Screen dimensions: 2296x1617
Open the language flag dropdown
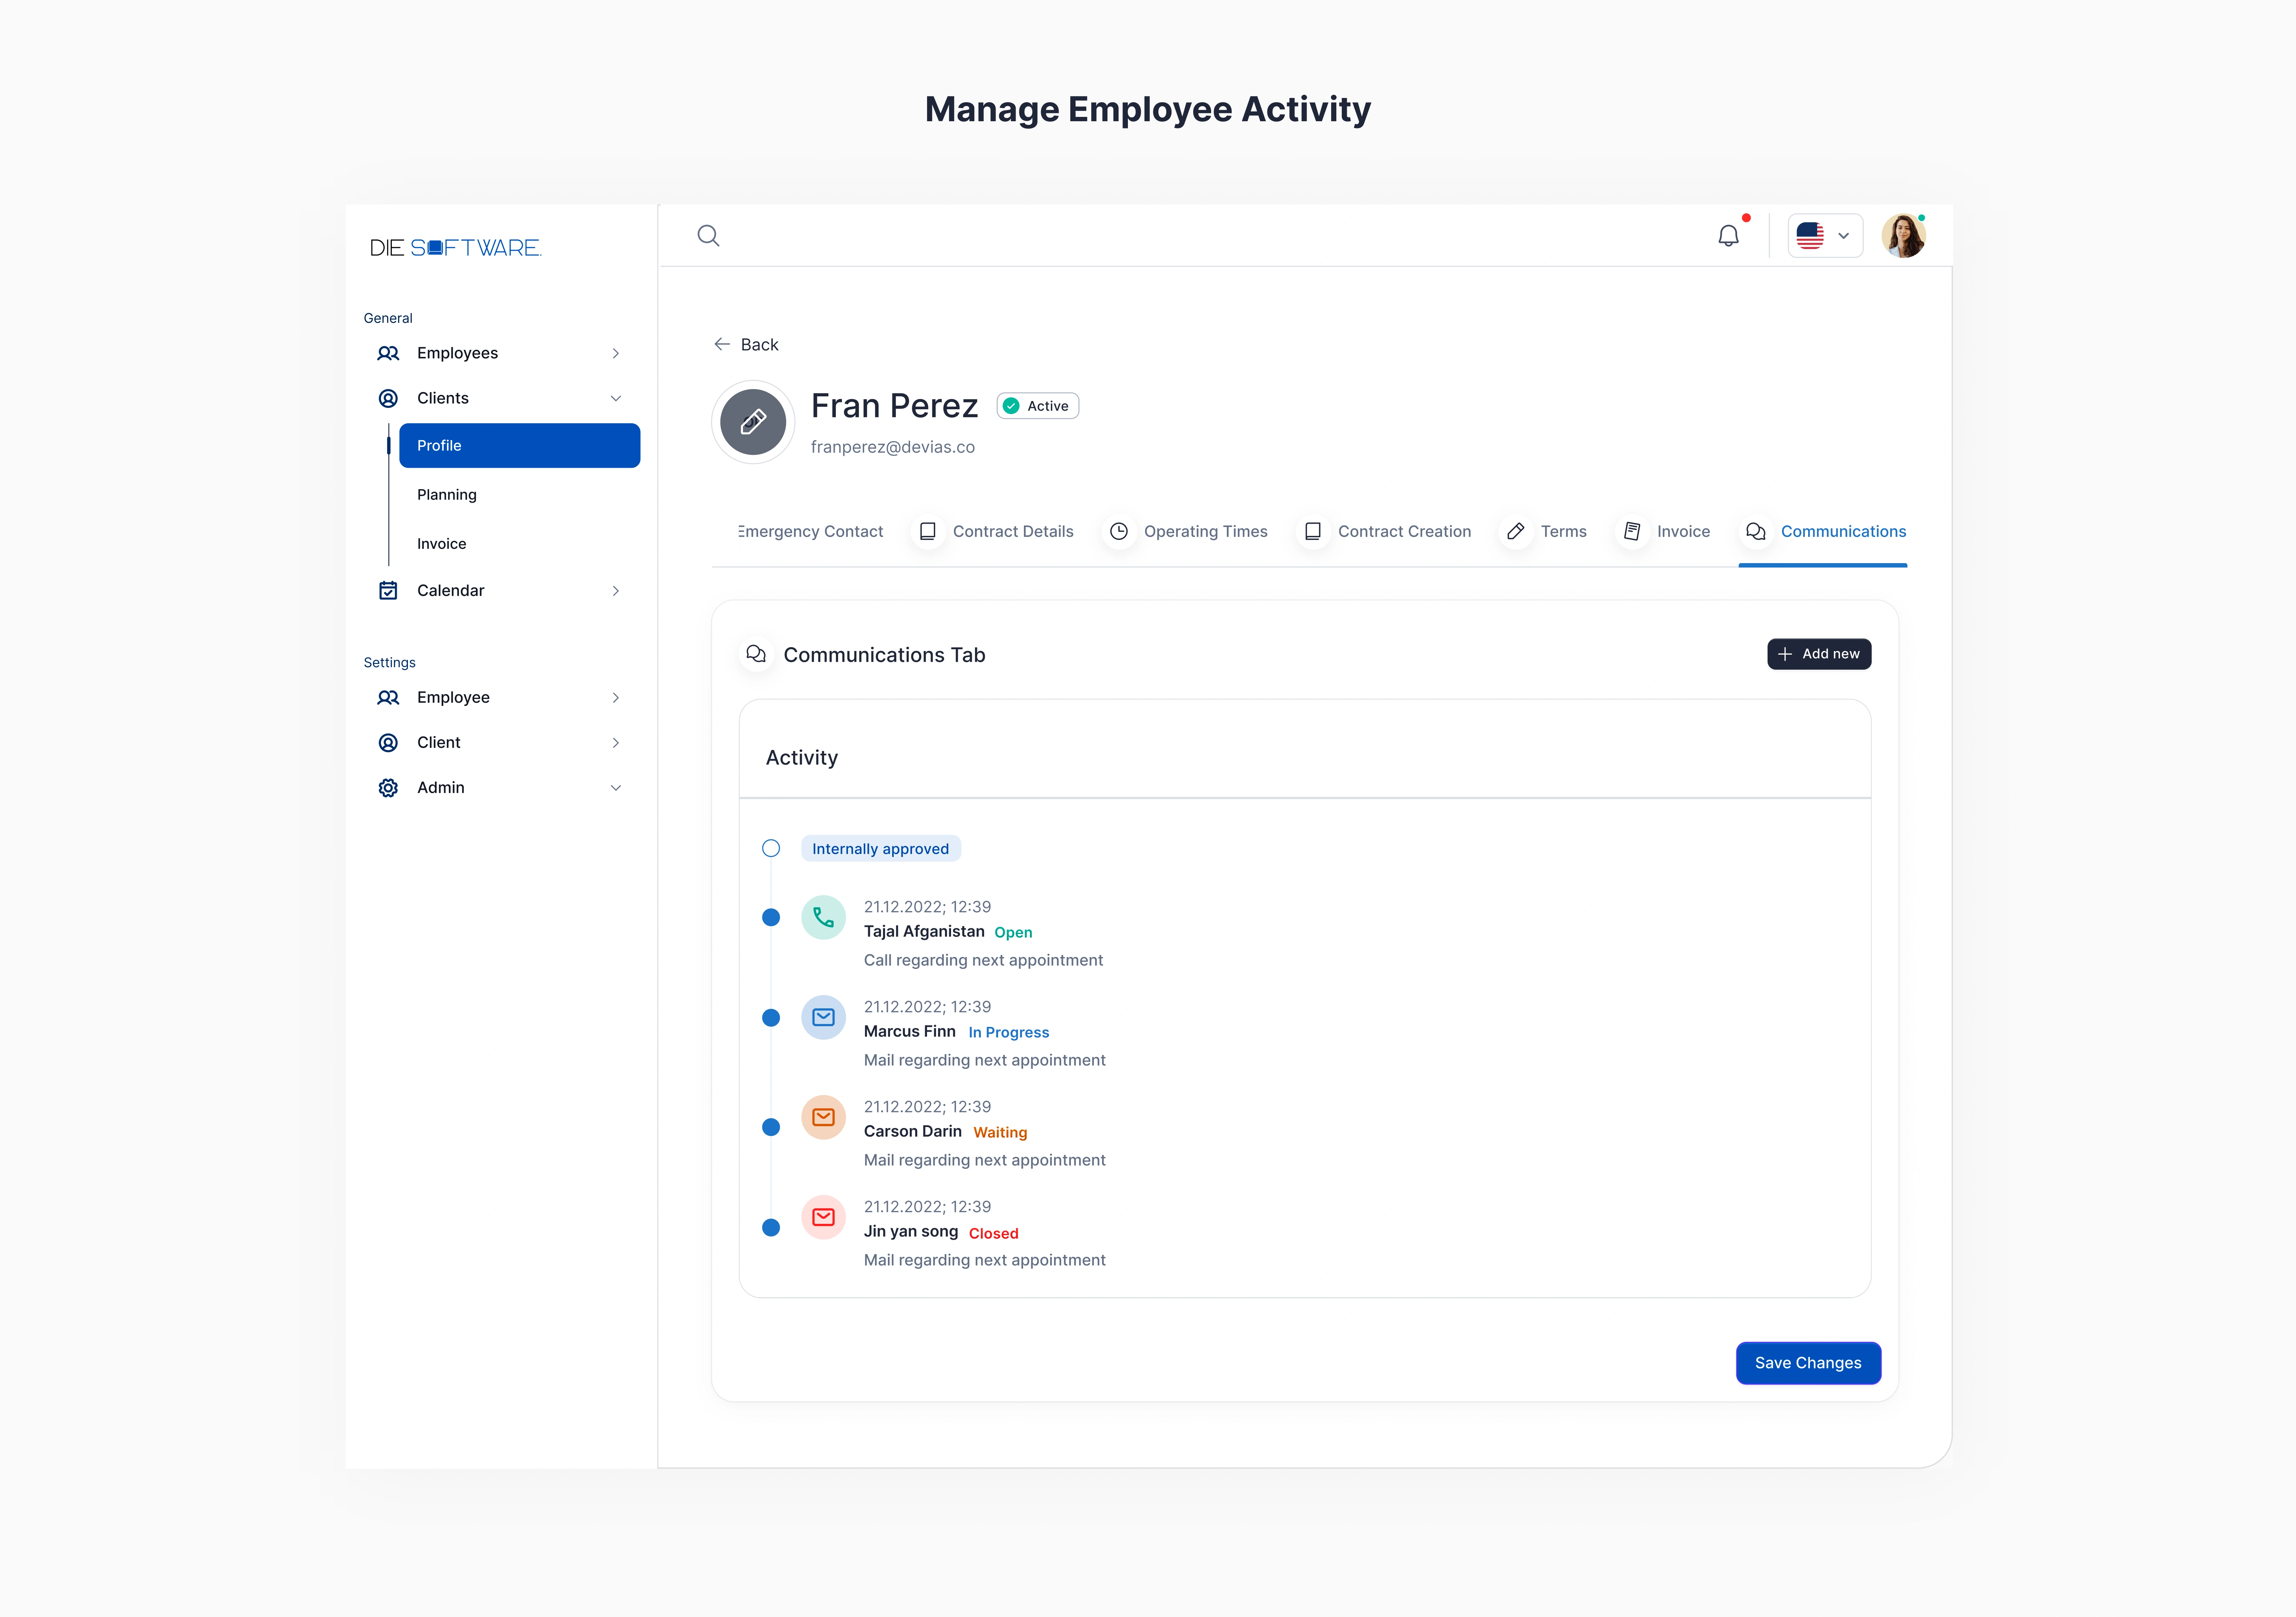pos(1824,235)
